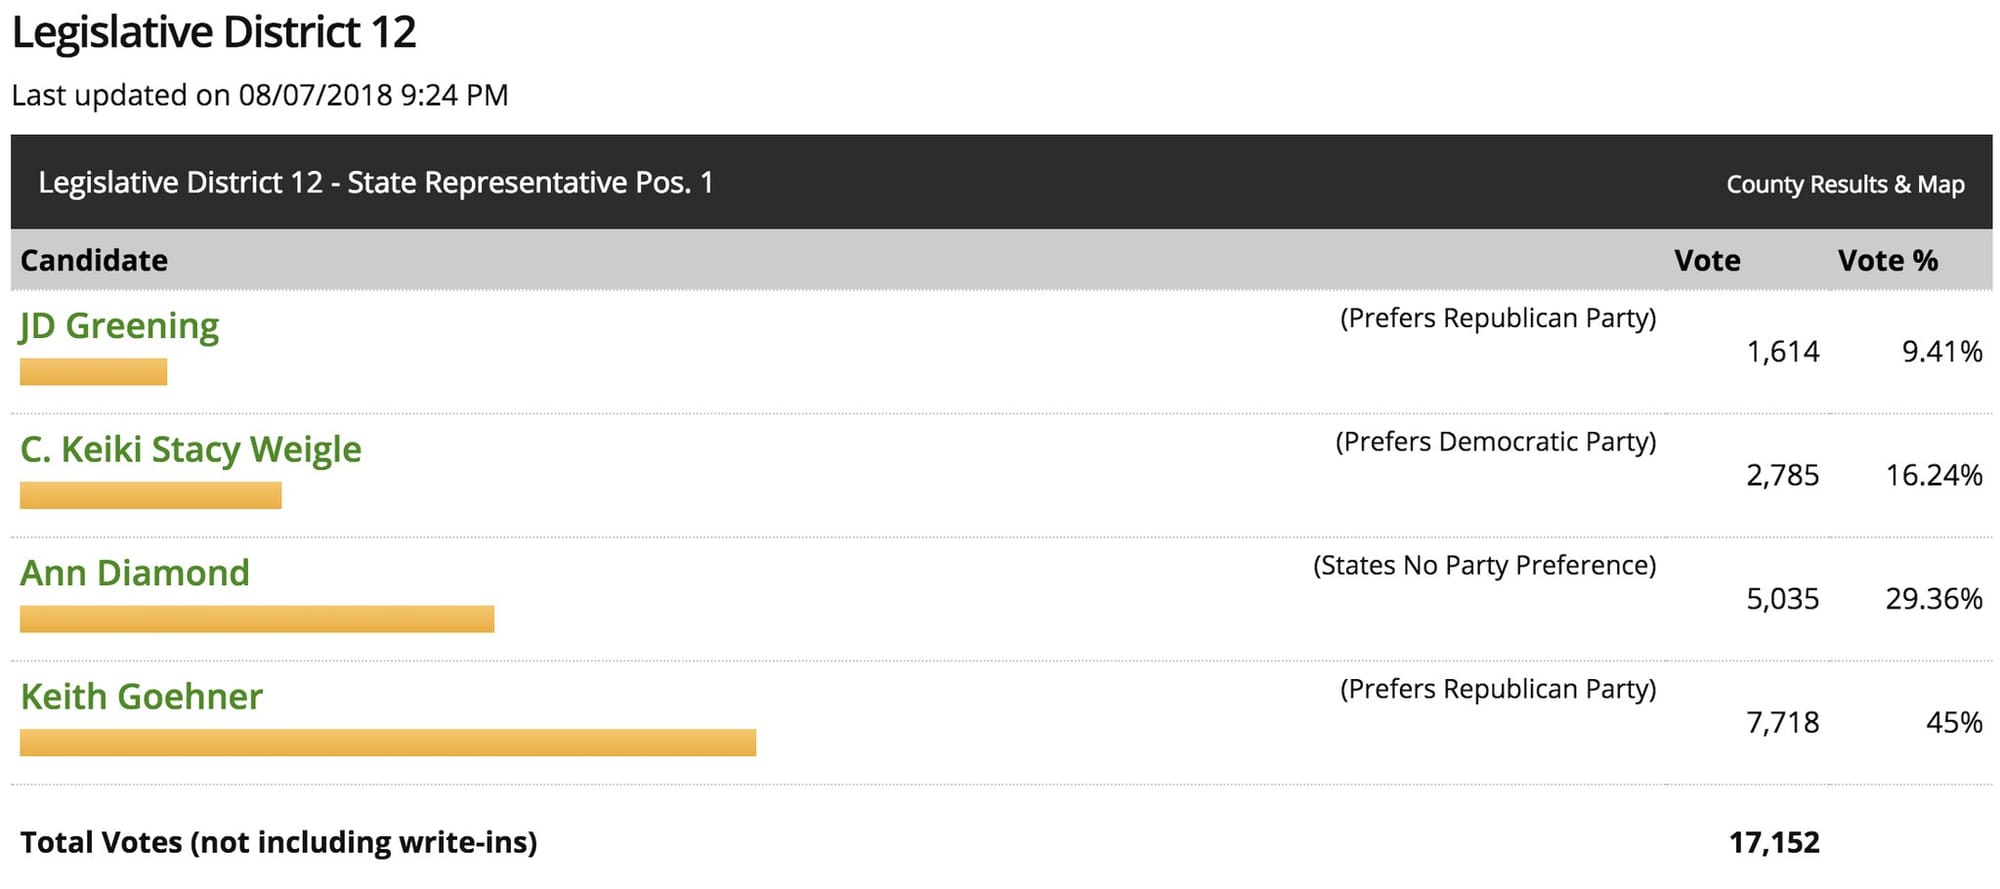This screenshot has height=889, width=2000.
Task: Click the State Representative Pos. 1 race title
Action: [376, 183]
